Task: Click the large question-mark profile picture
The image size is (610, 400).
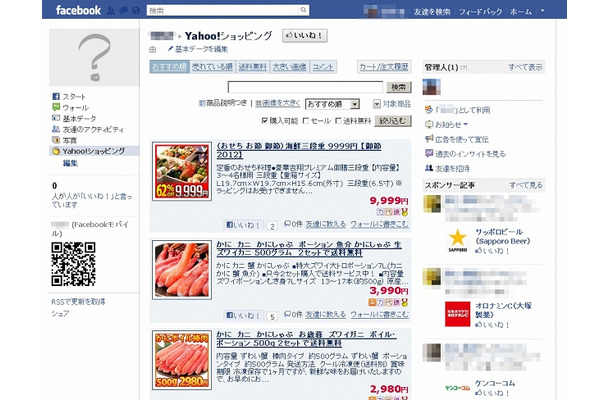Action: (94, 57)
